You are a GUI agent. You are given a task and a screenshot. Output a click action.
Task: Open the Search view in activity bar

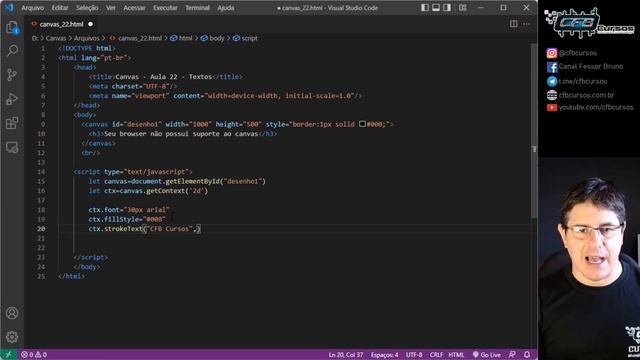click(x=12, y=51)
